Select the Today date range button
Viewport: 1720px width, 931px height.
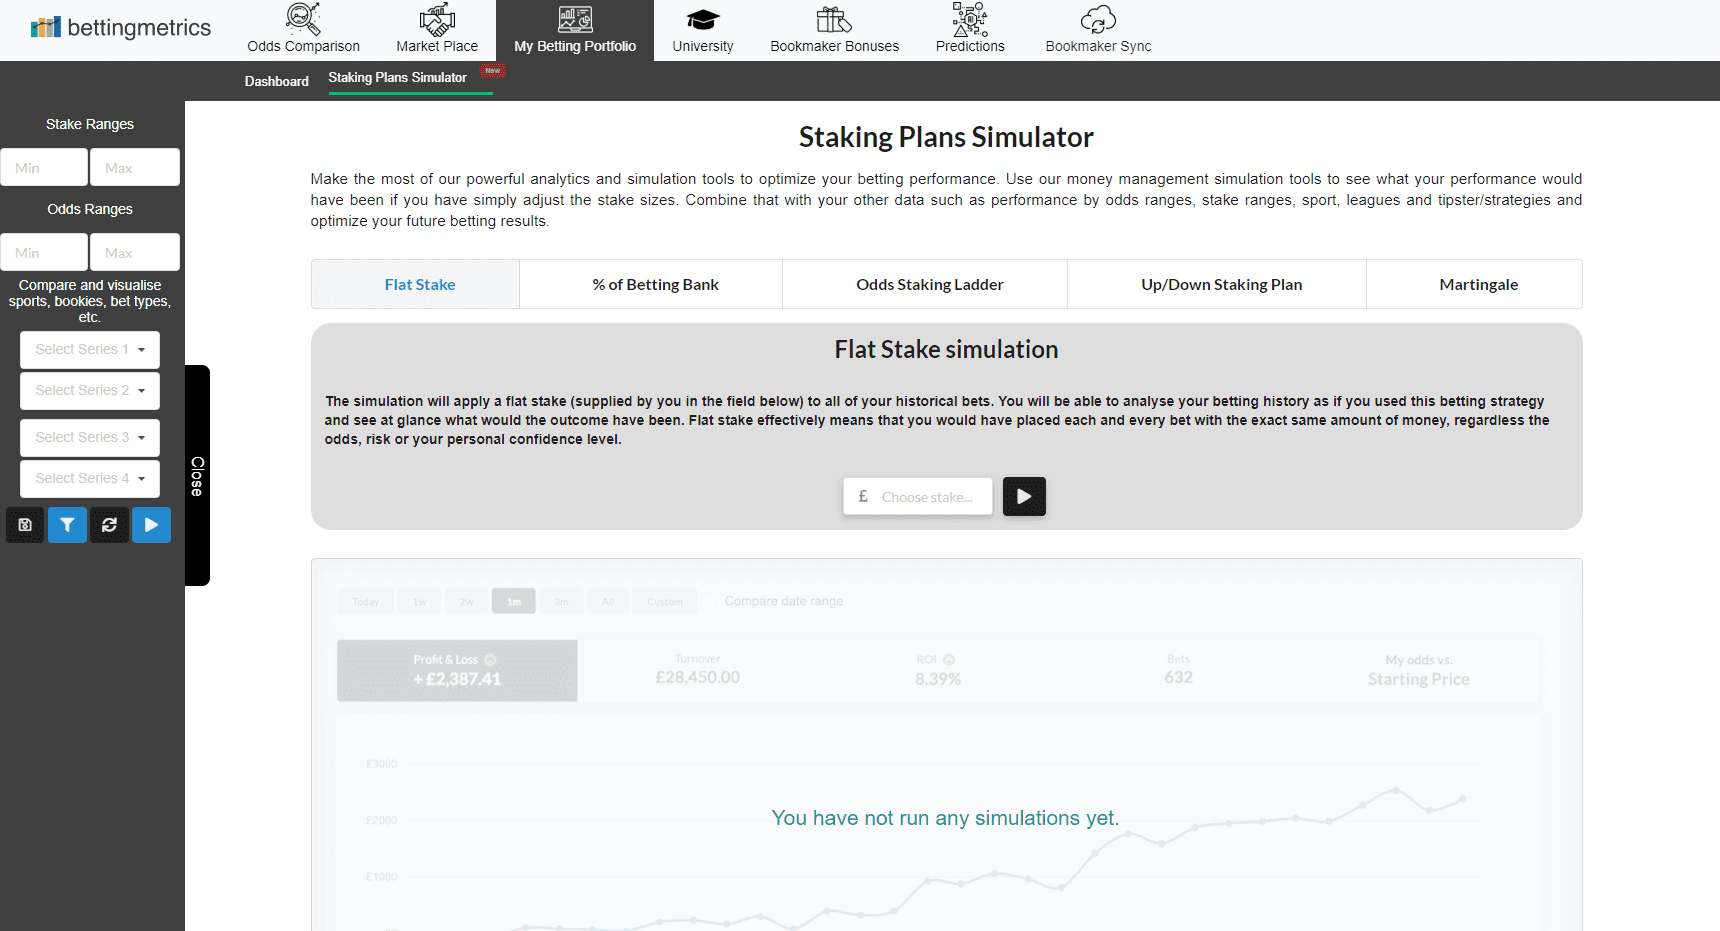pyautogui.click(x=366, y=601)
